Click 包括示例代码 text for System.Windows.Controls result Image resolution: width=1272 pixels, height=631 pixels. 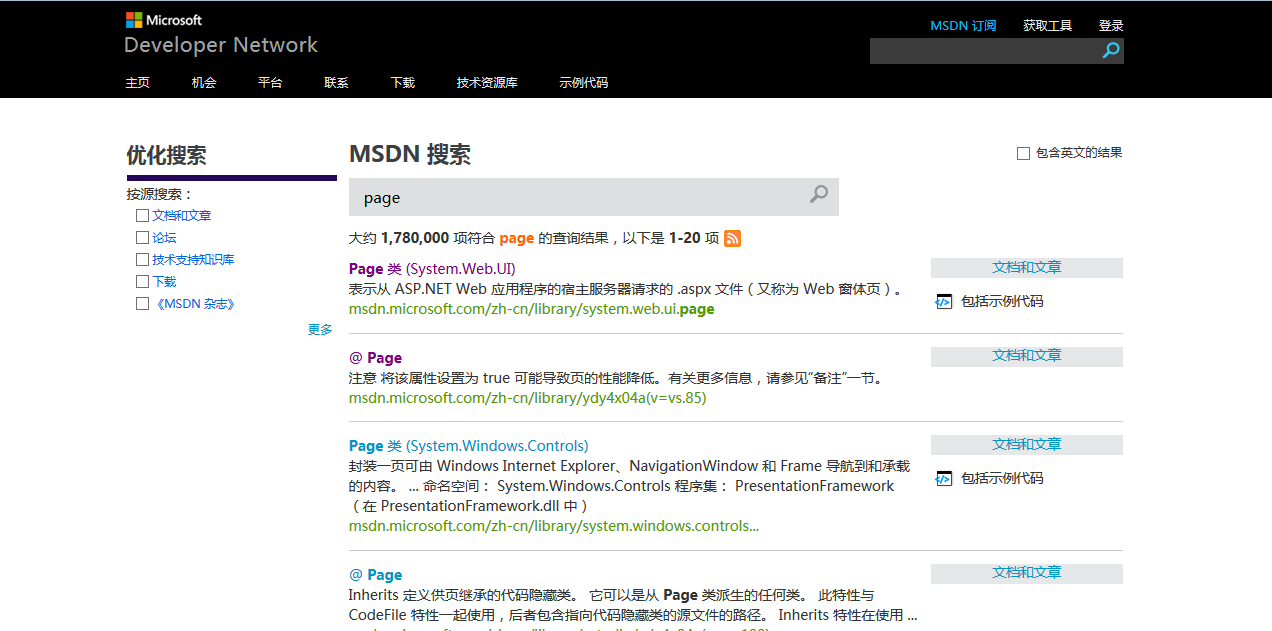click(x=1002, y=478)
